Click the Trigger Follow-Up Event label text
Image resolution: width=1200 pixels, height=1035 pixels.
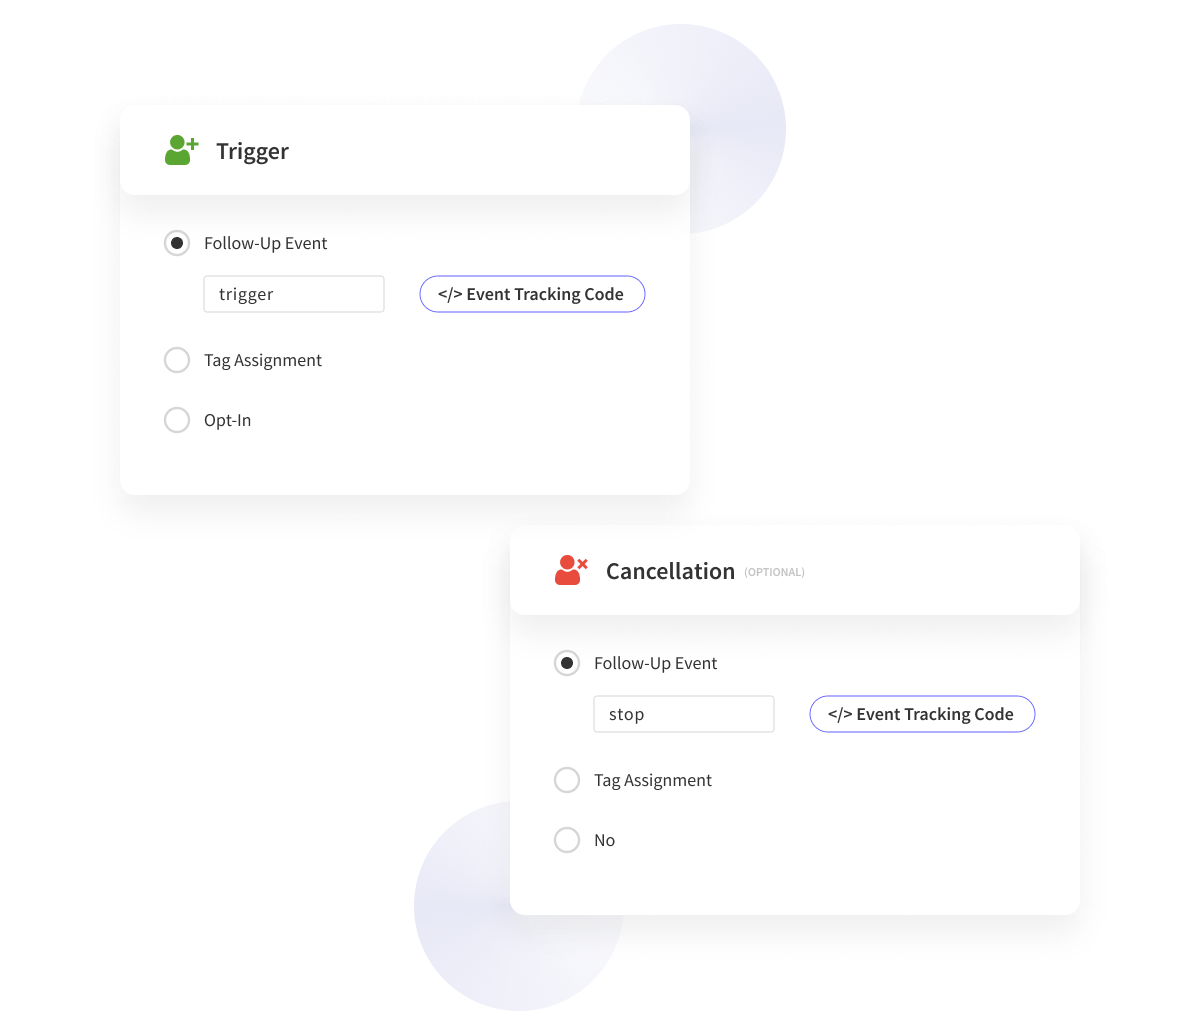point(265,243)
